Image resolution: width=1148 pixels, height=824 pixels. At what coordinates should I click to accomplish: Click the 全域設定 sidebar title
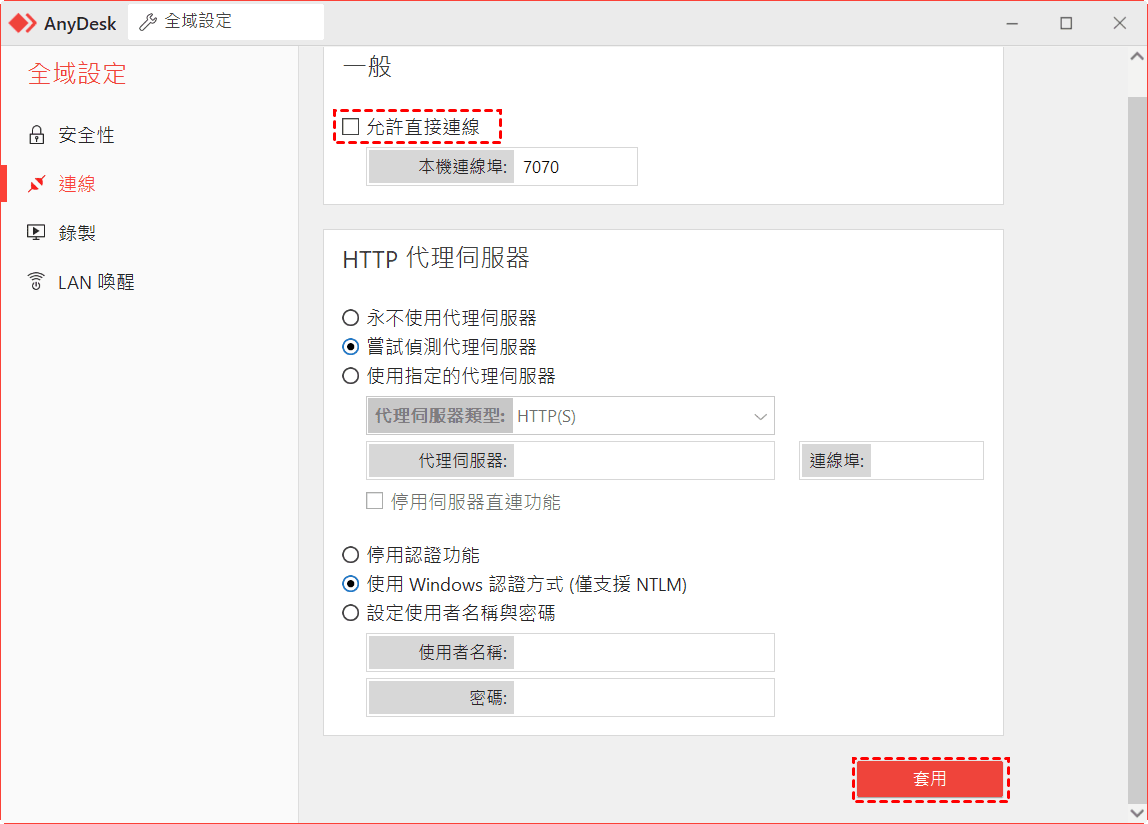coord(77,74)
